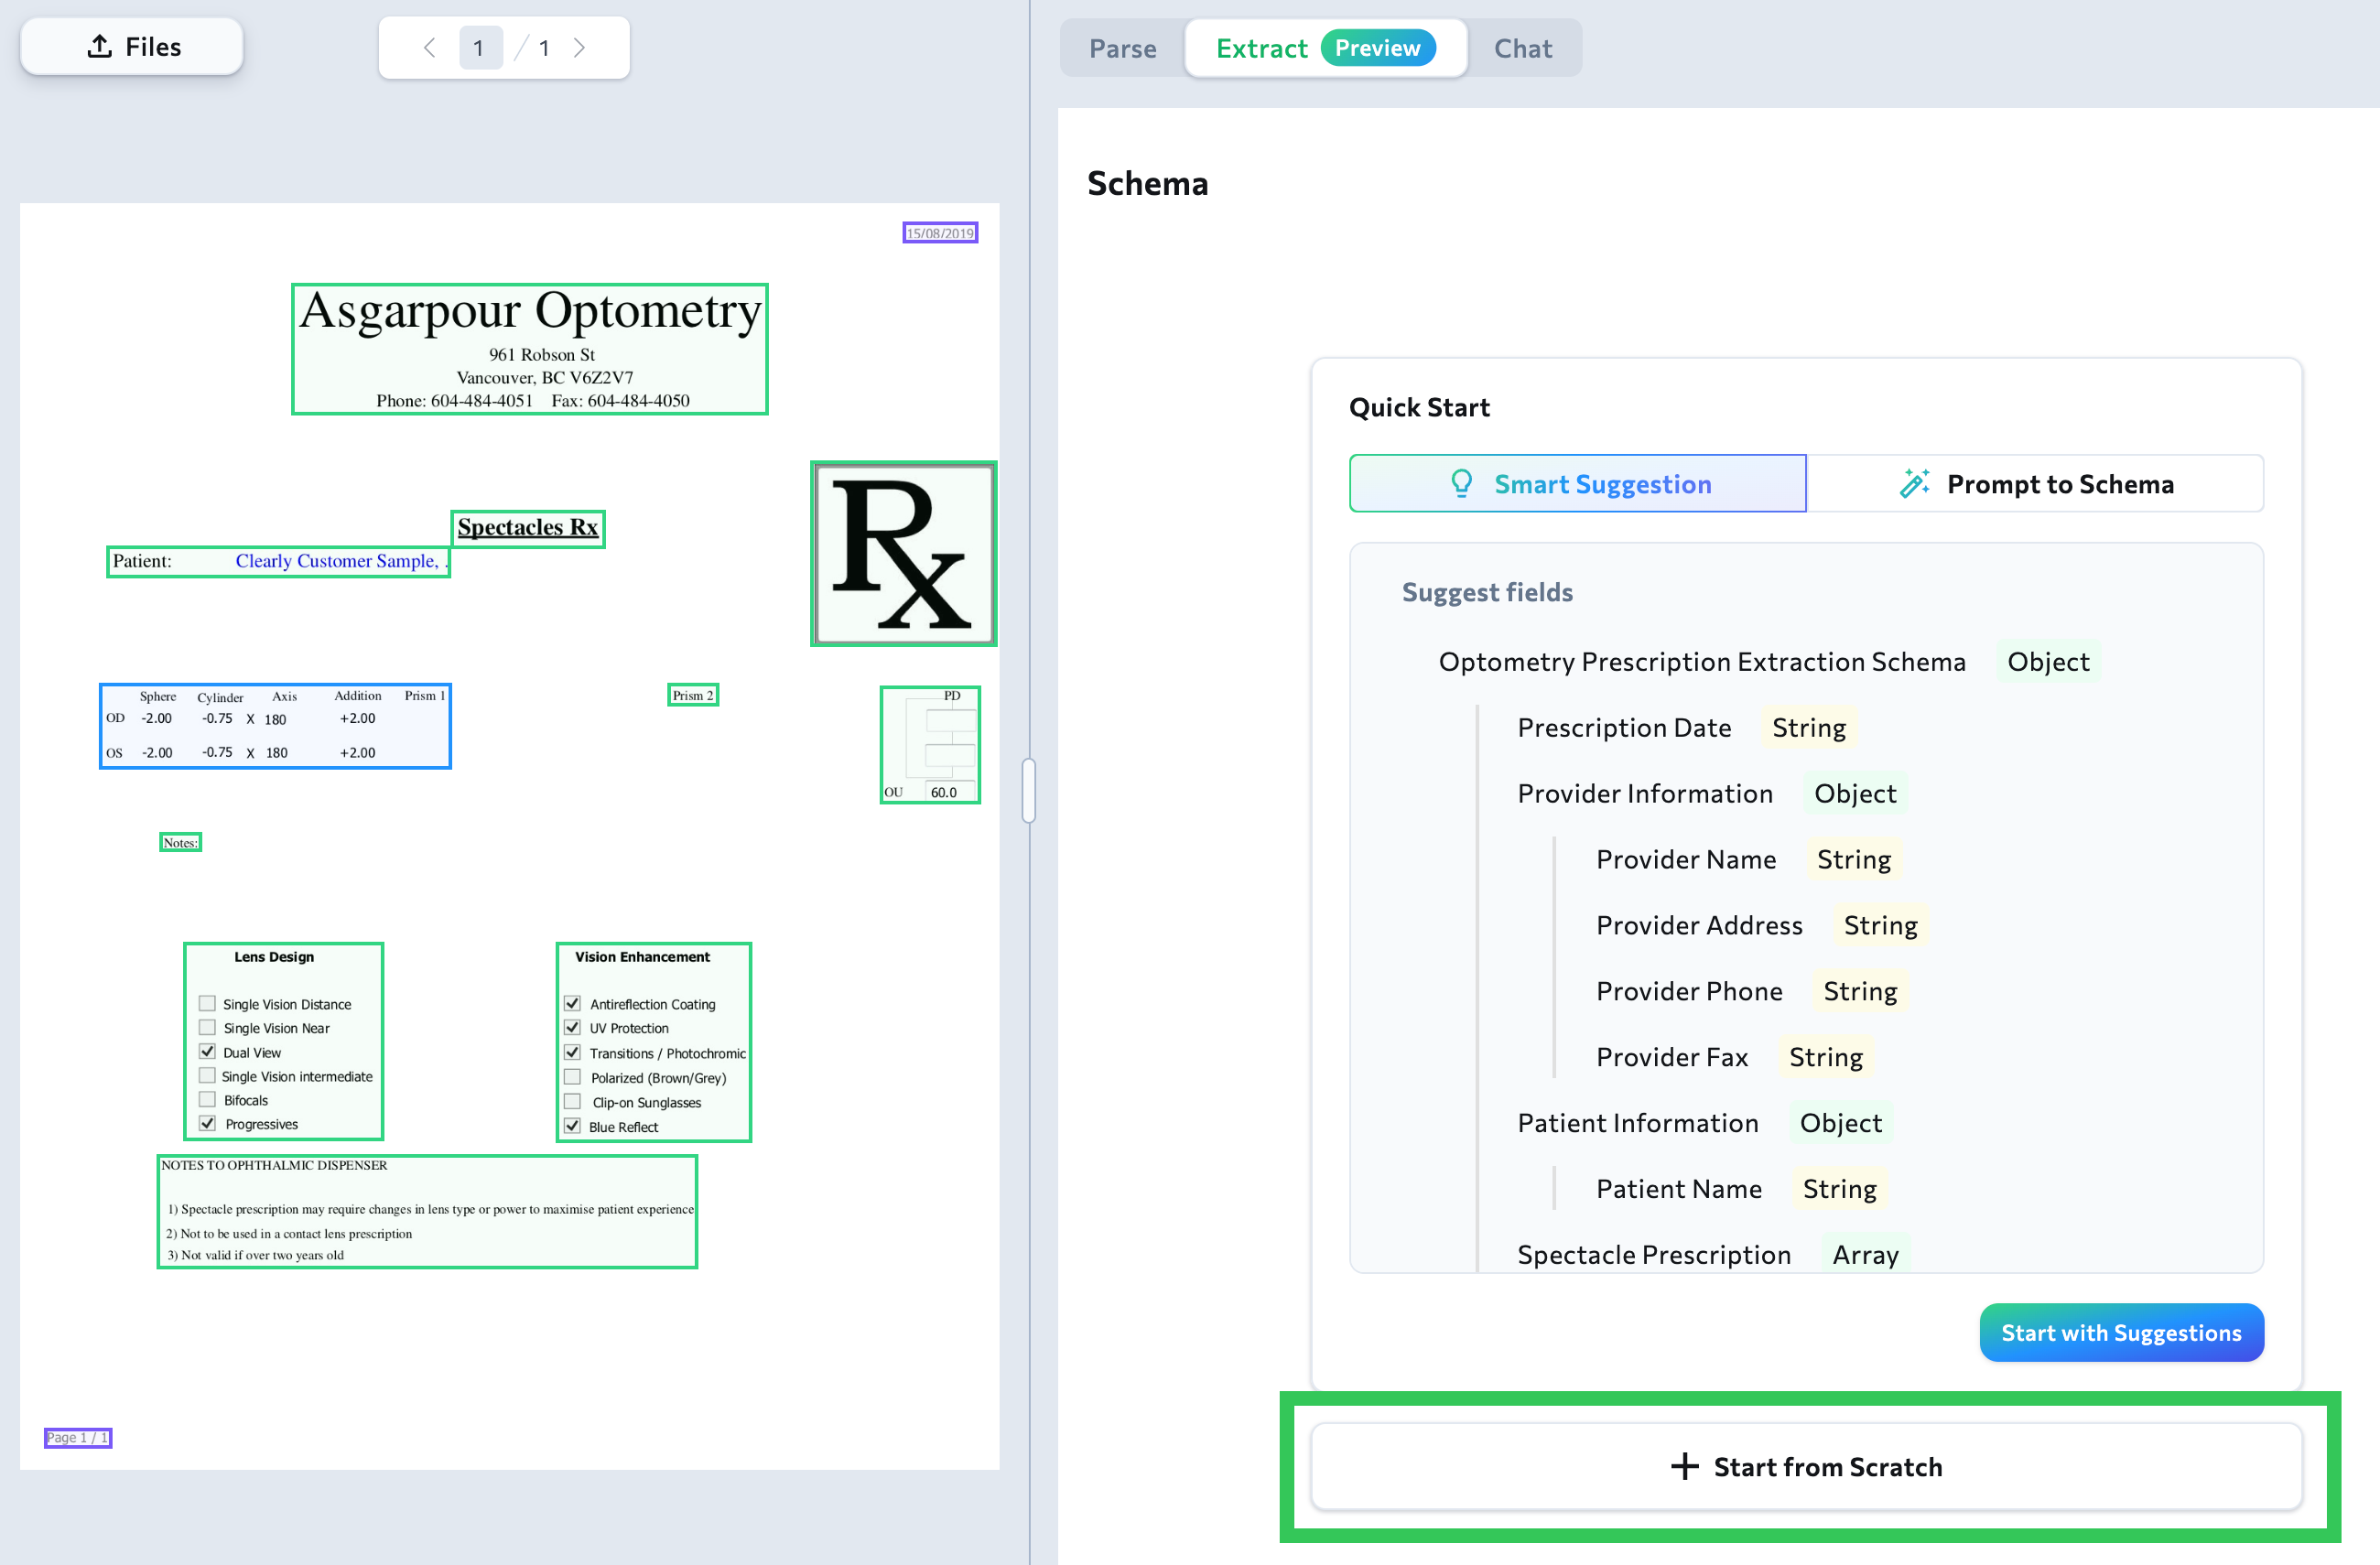Expand Patient Information object field
The height and width of the screenshot is (1565, 2380).
[1637, 1123]
